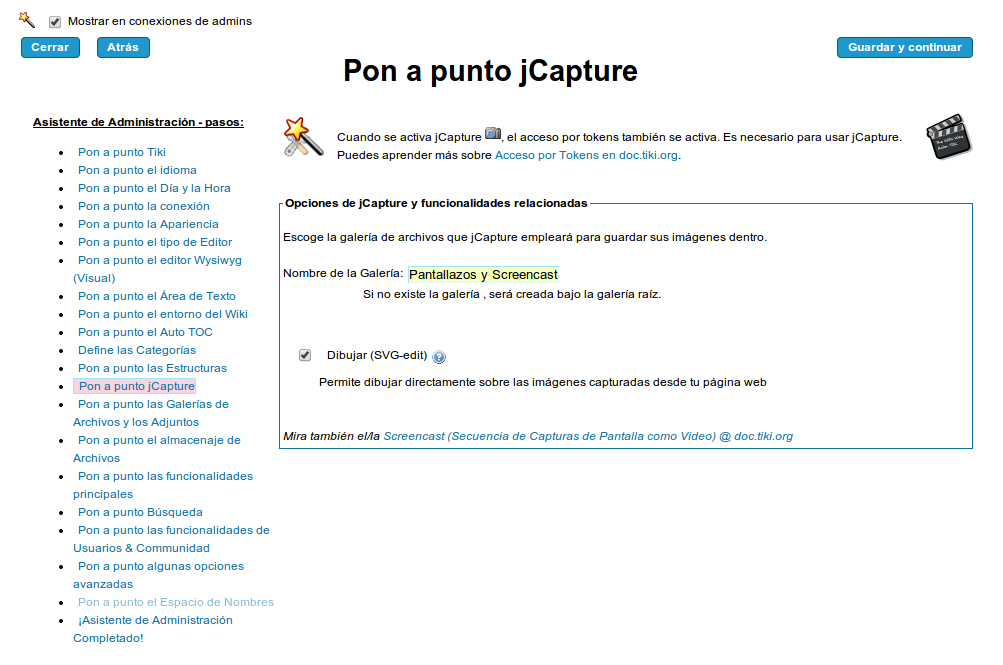Click Guardar y continuar

pyautogui.click(x=904, y=47)
